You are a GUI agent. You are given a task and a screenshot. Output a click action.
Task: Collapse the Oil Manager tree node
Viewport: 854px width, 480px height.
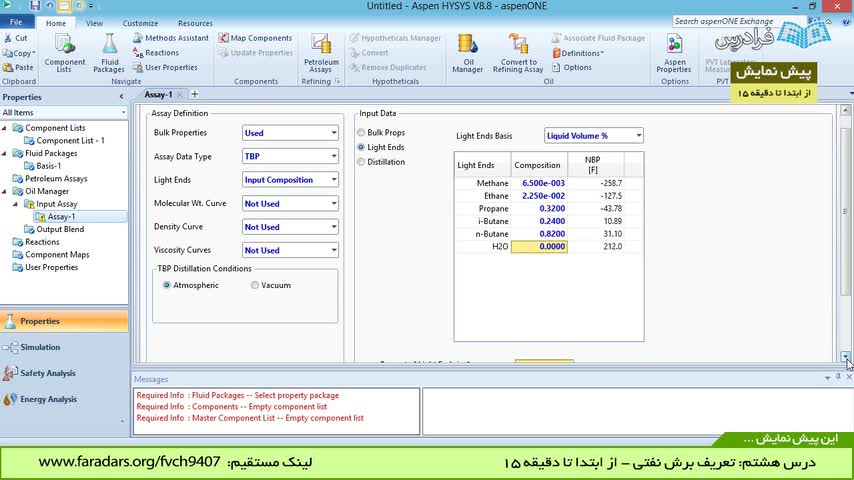[4, 191]
